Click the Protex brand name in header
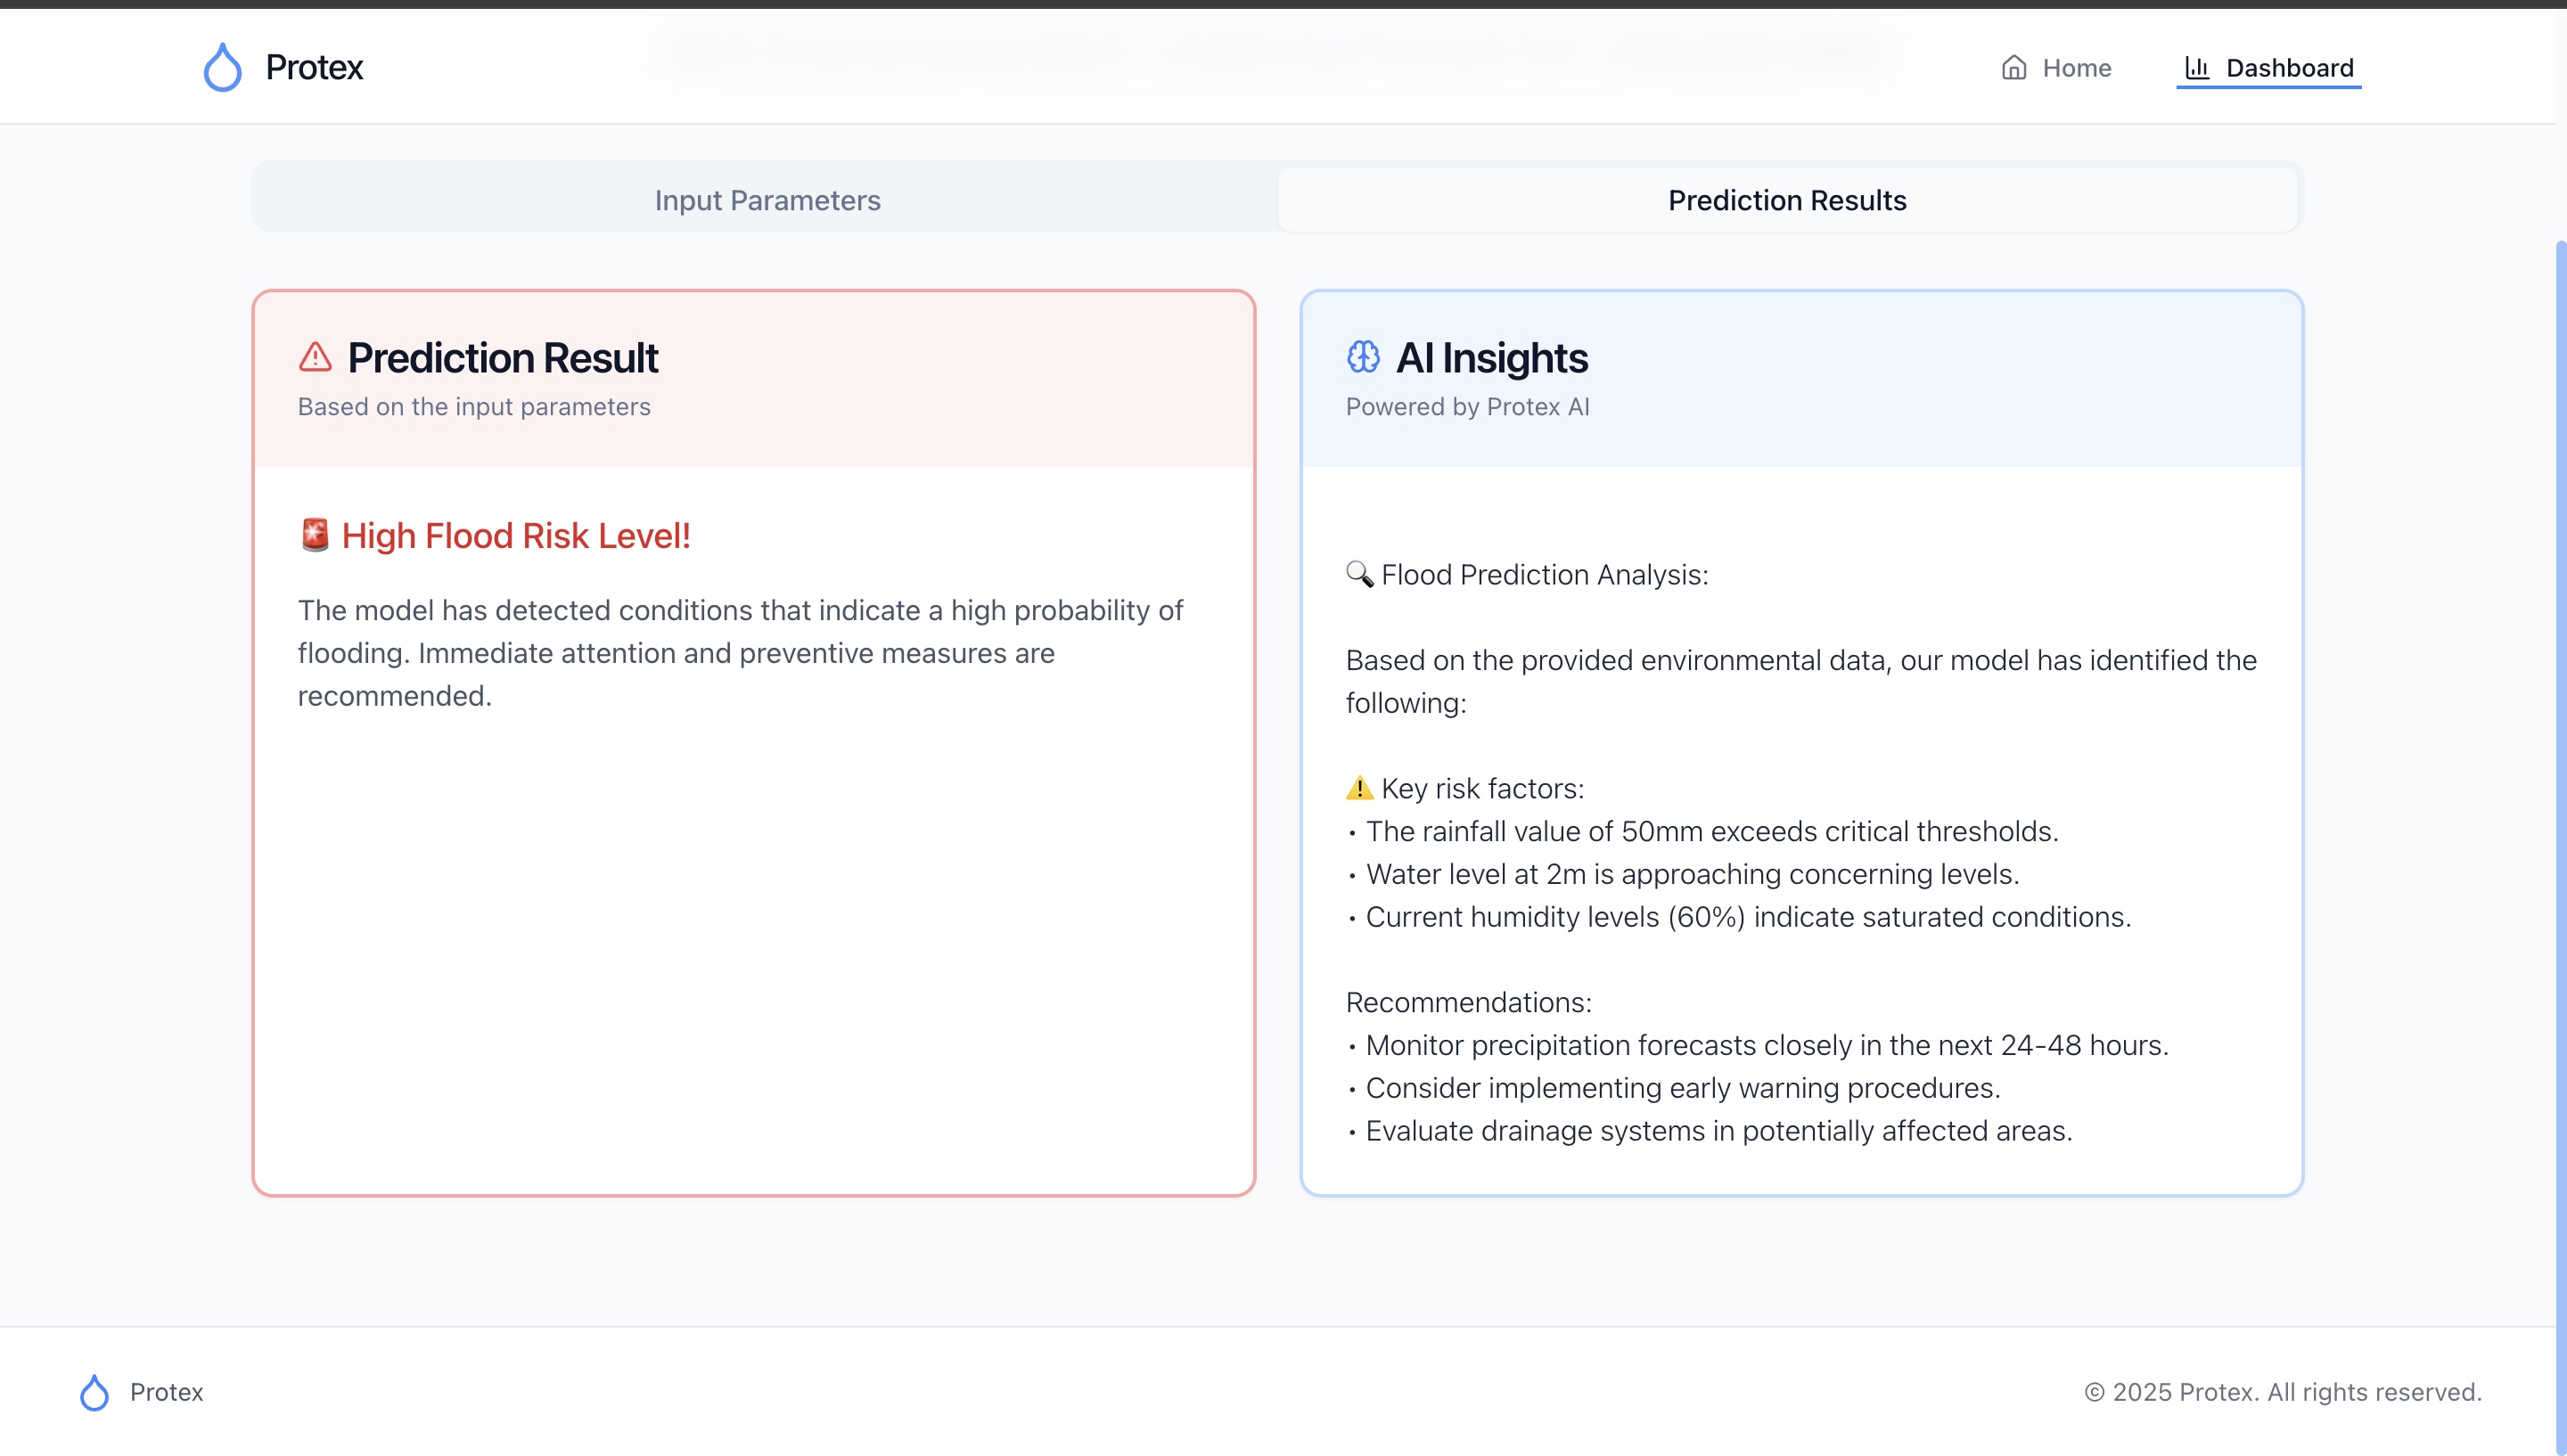2567x1456 pixels. click(314, 67)
